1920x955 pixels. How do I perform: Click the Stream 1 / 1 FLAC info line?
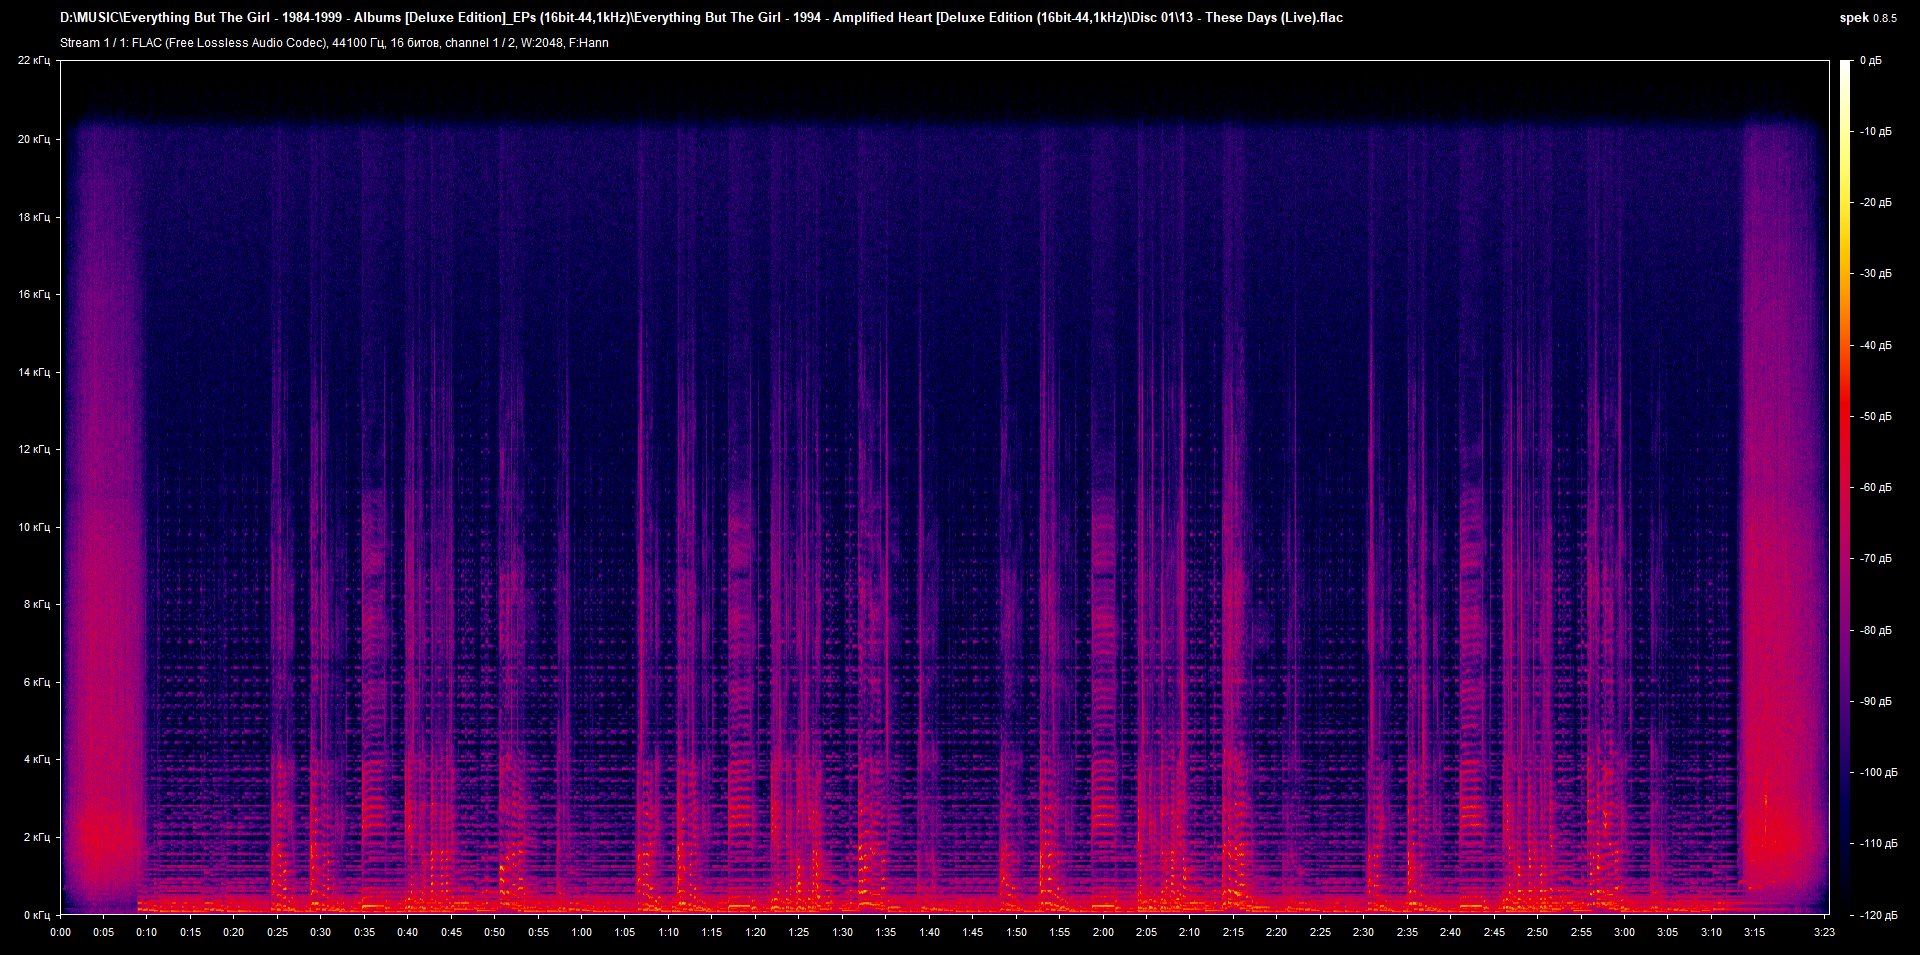[334, 43]
